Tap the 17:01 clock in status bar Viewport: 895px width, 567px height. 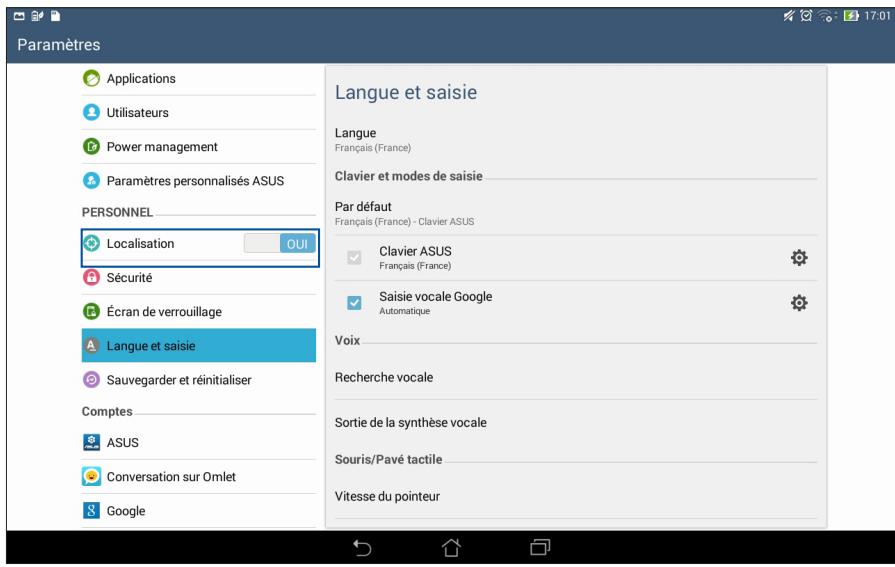[877, 16]
